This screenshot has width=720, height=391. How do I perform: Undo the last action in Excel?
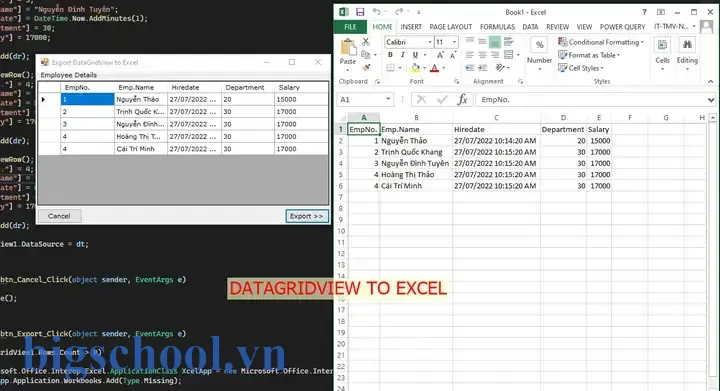[377, 12]
